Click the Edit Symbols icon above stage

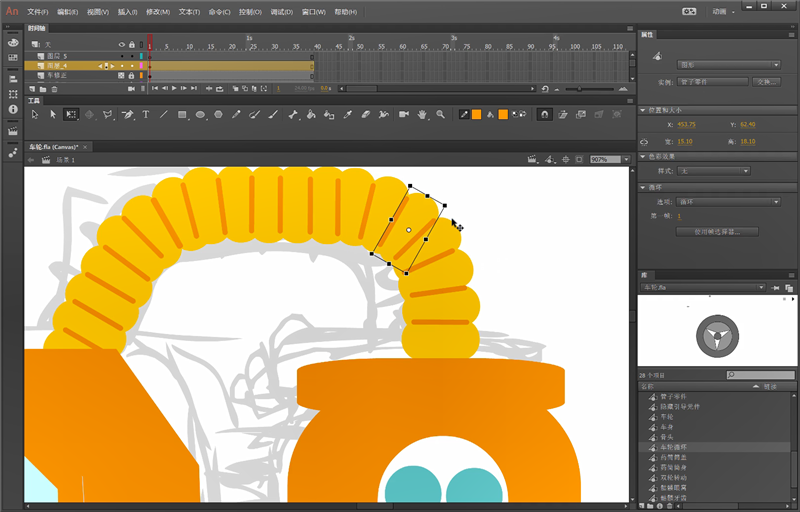pyautogui.click(x=549, y=160)
